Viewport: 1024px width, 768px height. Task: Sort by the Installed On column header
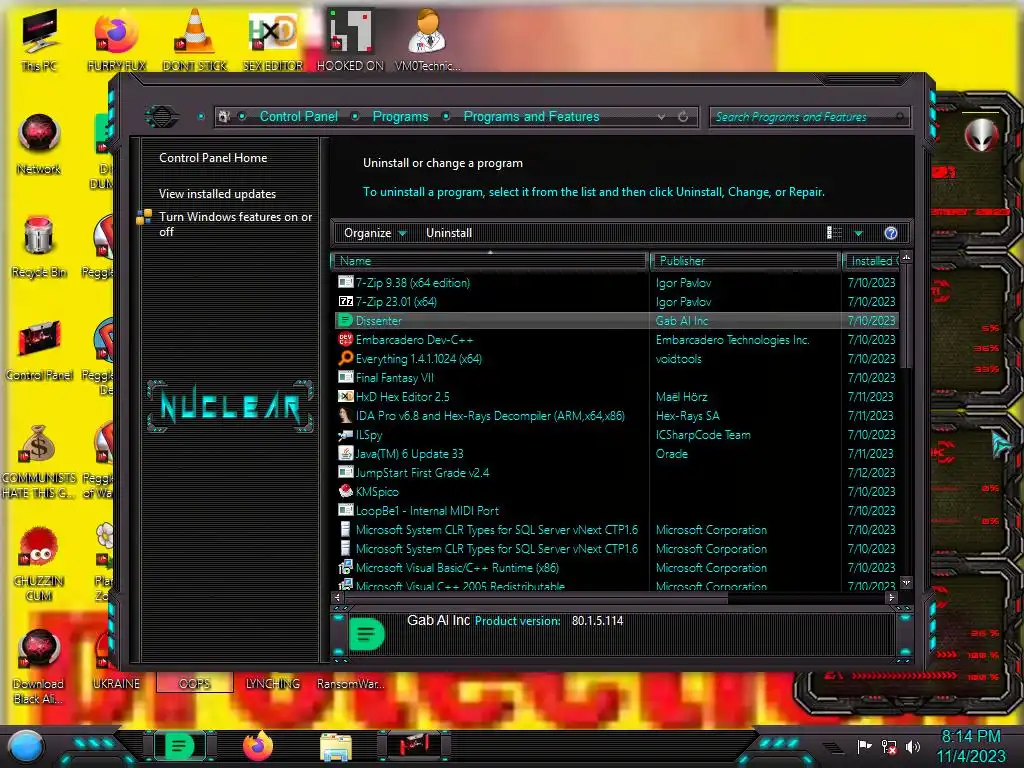pyautogui.click(x=872, y=261)
